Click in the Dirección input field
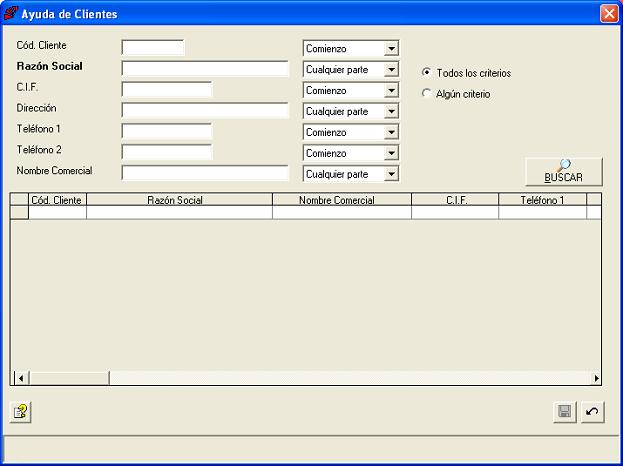 pyautogui.click(x=205, y=110)
